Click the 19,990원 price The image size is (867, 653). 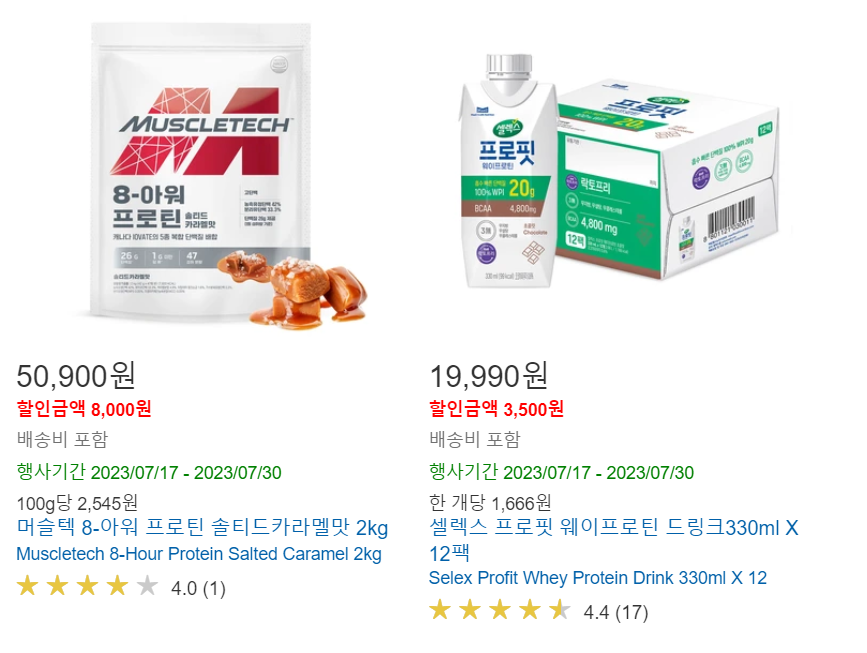click(489, 375)
